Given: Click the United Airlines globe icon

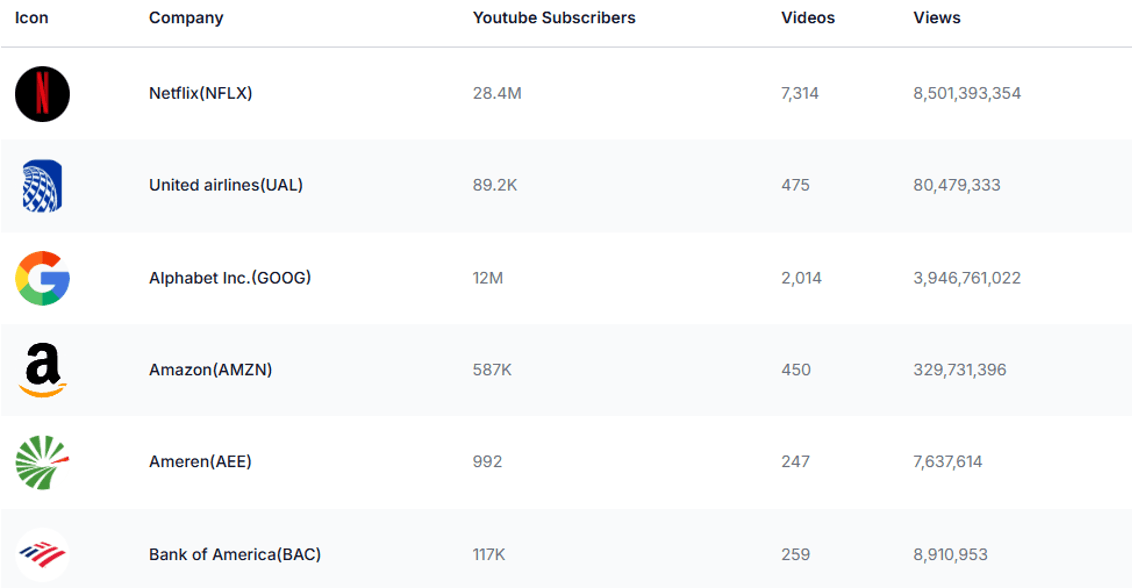Looking at the screenshot, I should pyautogui.click(x=43, y=186).
